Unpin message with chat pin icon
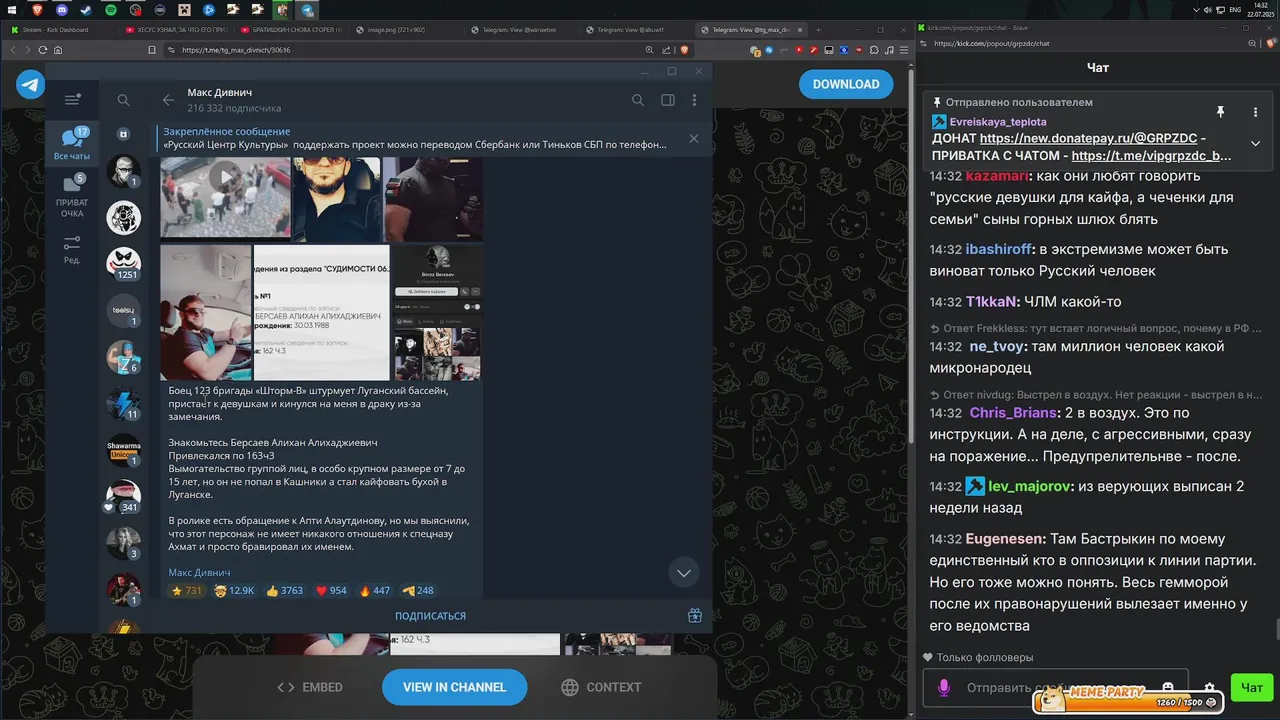The width and height of the screenshot is (1280, 720). [x=1220, y=112]
